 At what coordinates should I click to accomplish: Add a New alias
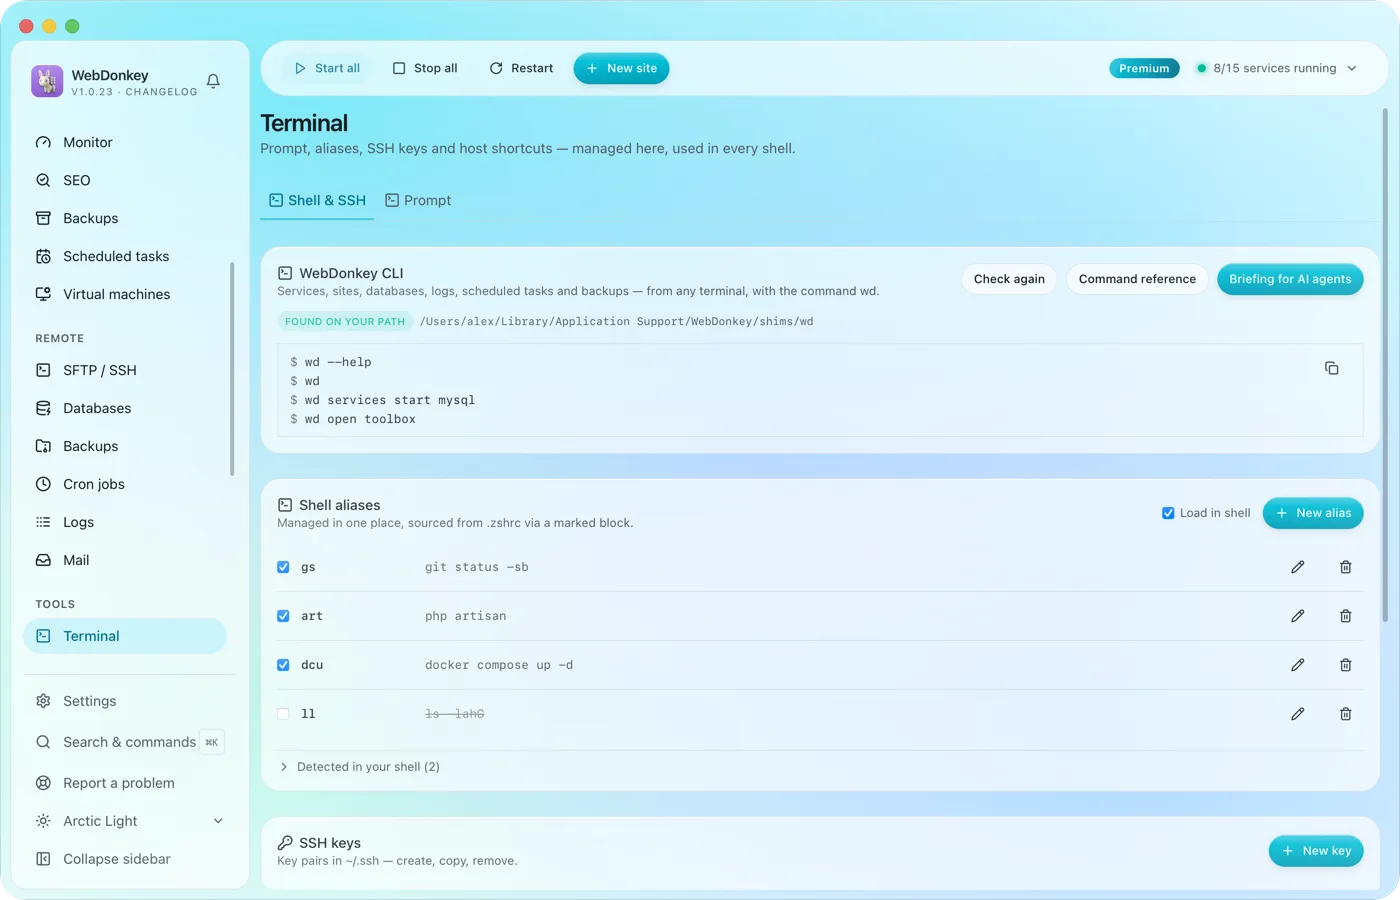pos(1313,513)
